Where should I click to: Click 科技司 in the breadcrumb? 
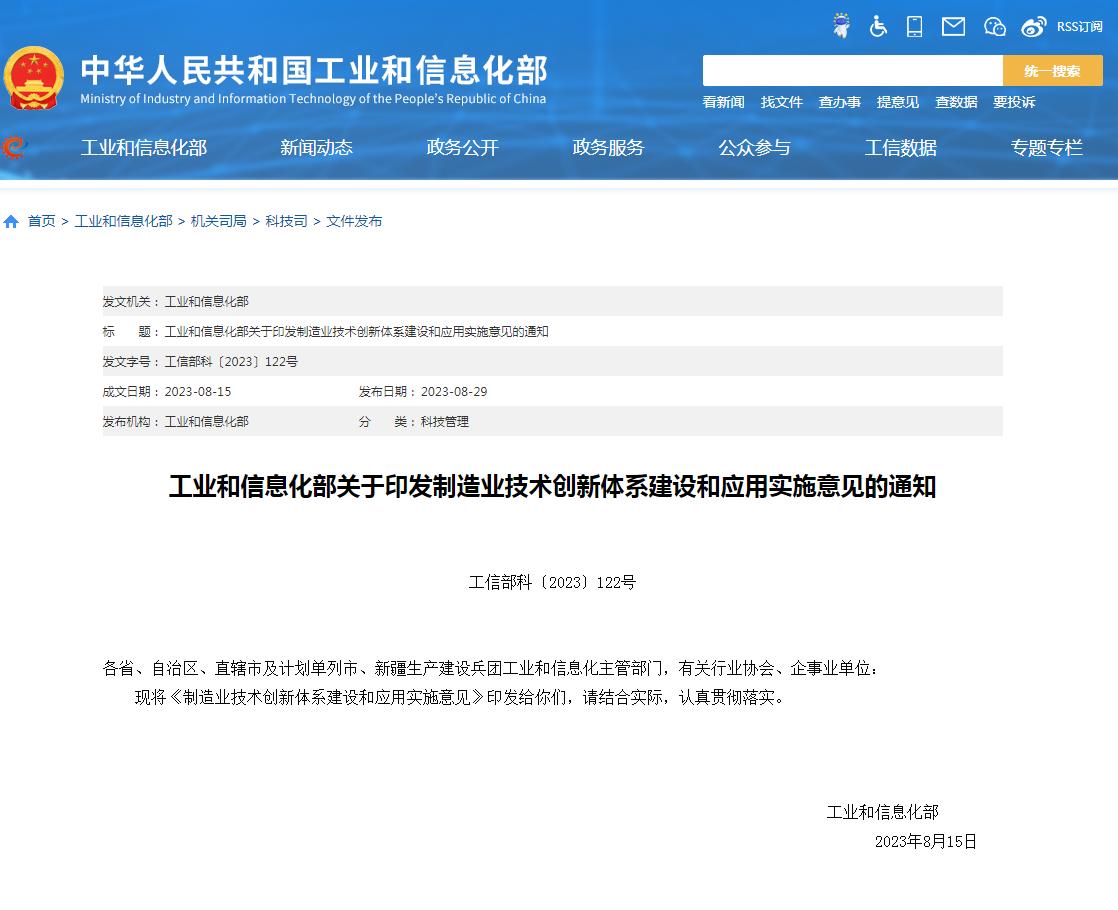[x=286, y=221]
